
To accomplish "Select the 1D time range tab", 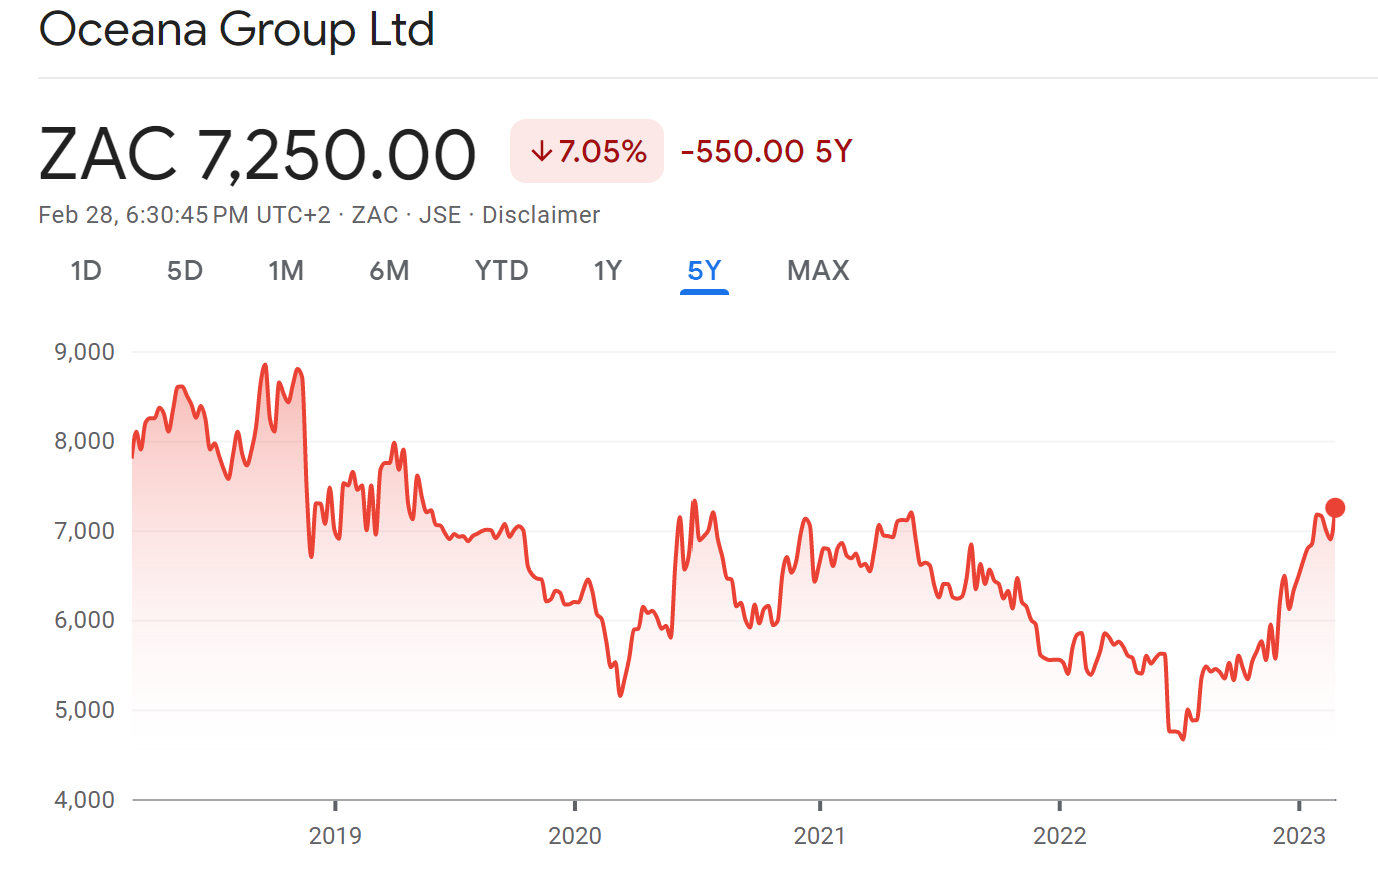I will [86, 271].
